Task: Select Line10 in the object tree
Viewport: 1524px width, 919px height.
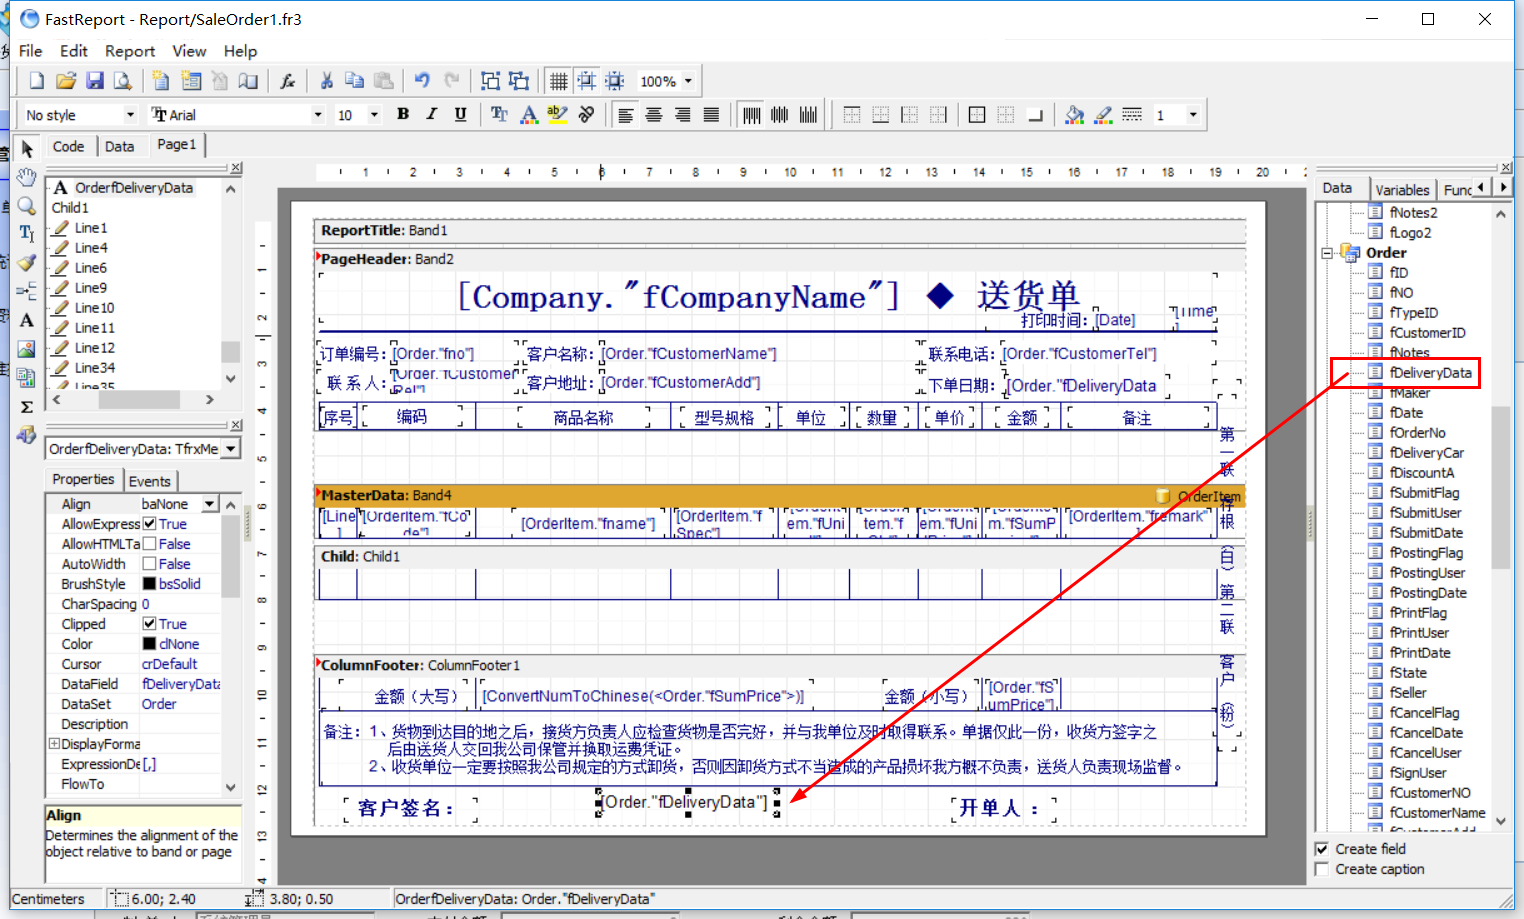Action: click(x=94, y=308)
